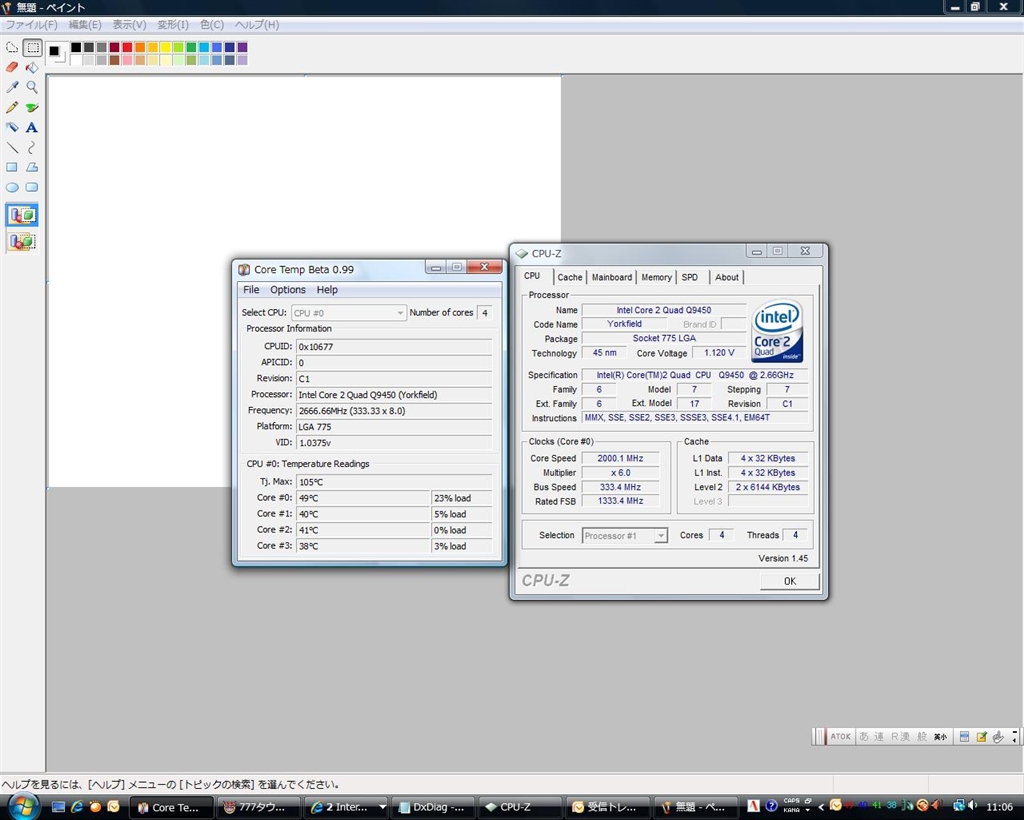Open the DxDiag taskbar button
This screenshot has height=820, width=1024.
(431, 807)
